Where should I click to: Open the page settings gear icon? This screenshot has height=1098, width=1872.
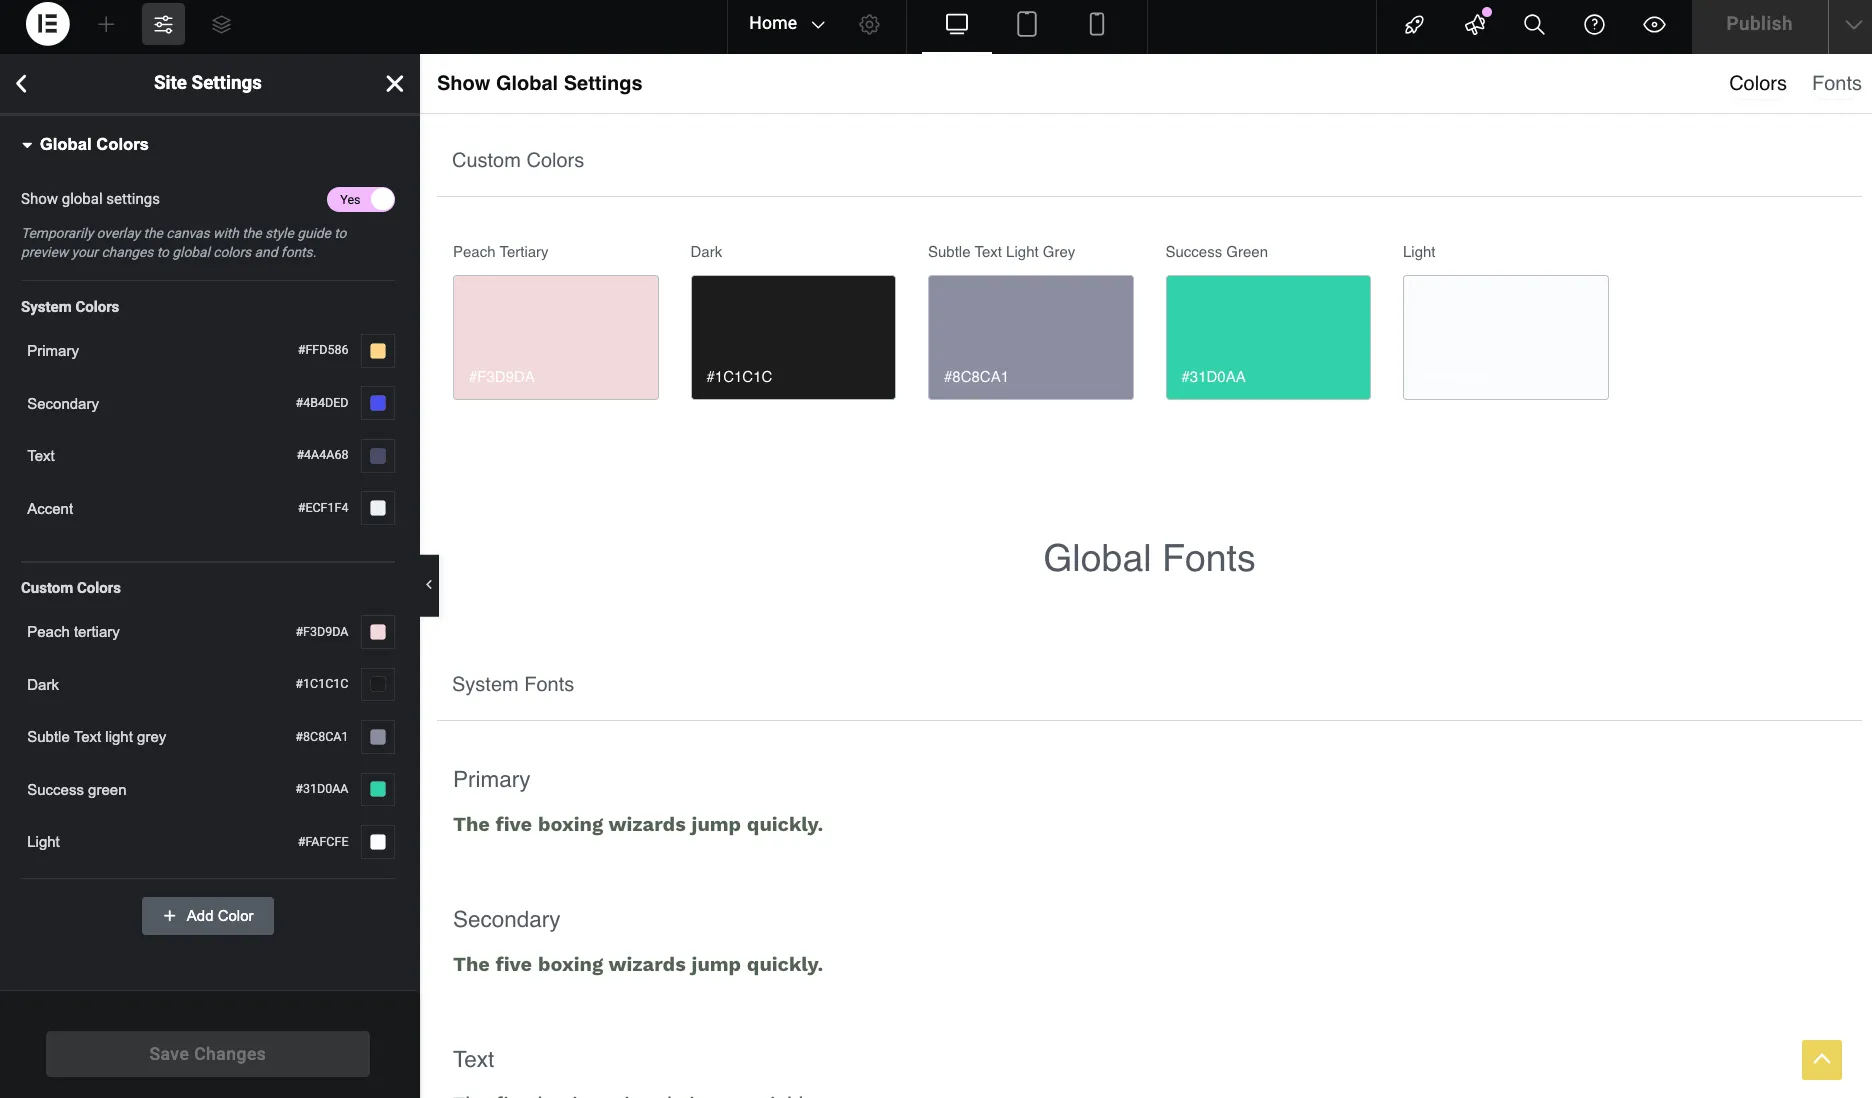tap(869, 24)
